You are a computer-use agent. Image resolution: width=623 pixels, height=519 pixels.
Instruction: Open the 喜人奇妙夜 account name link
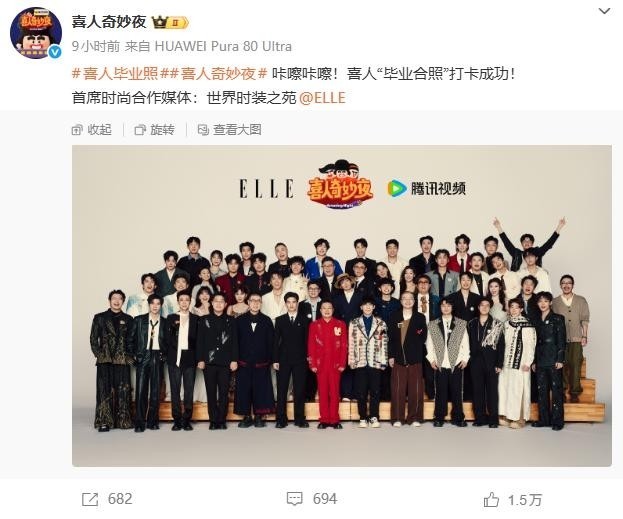pos(109,22)
